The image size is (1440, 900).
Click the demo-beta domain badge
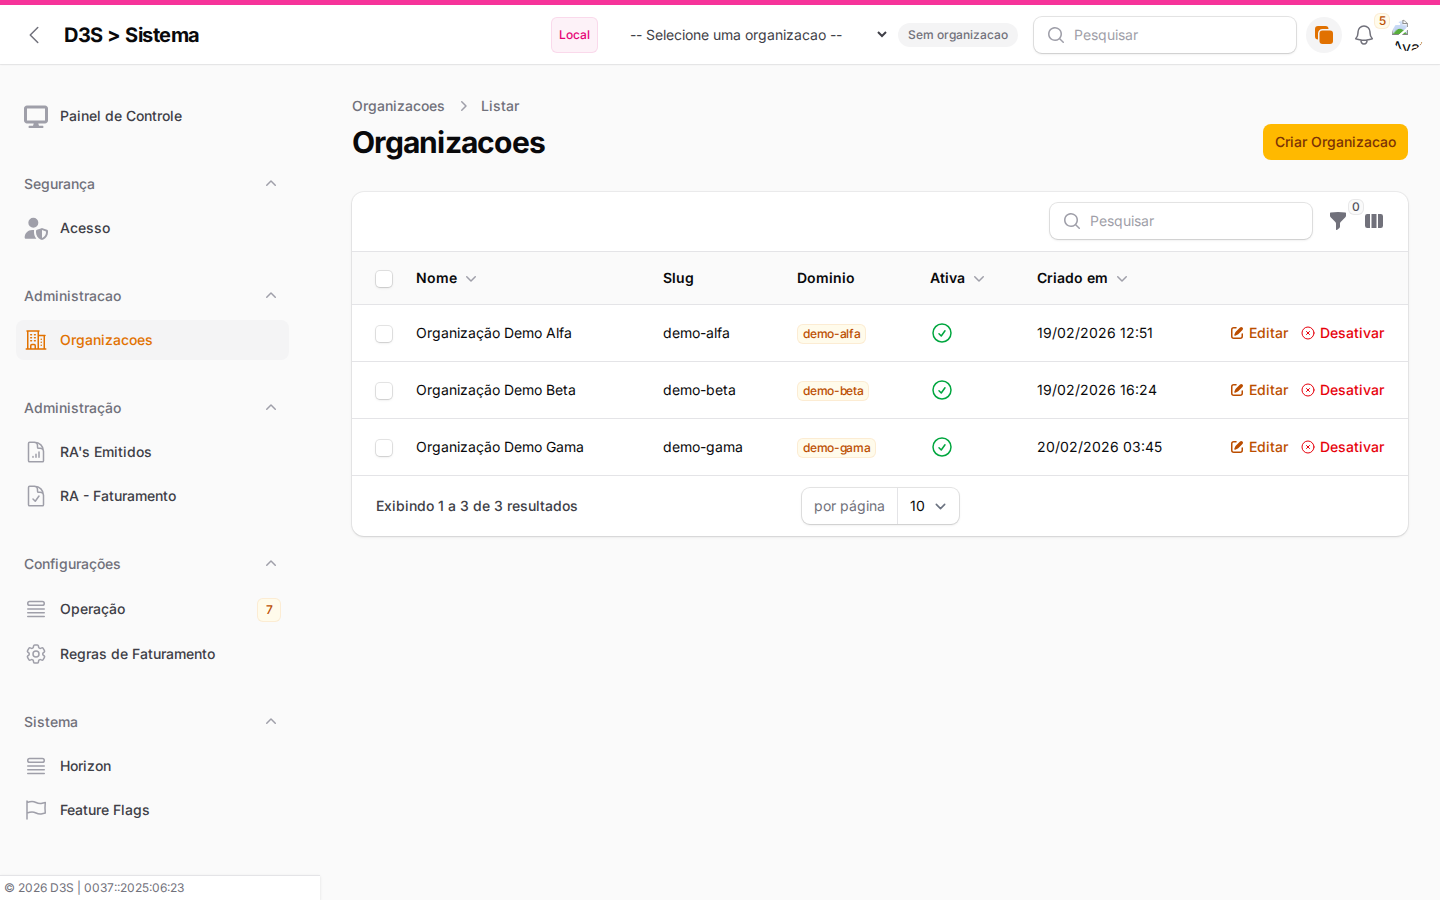point(833,391)
